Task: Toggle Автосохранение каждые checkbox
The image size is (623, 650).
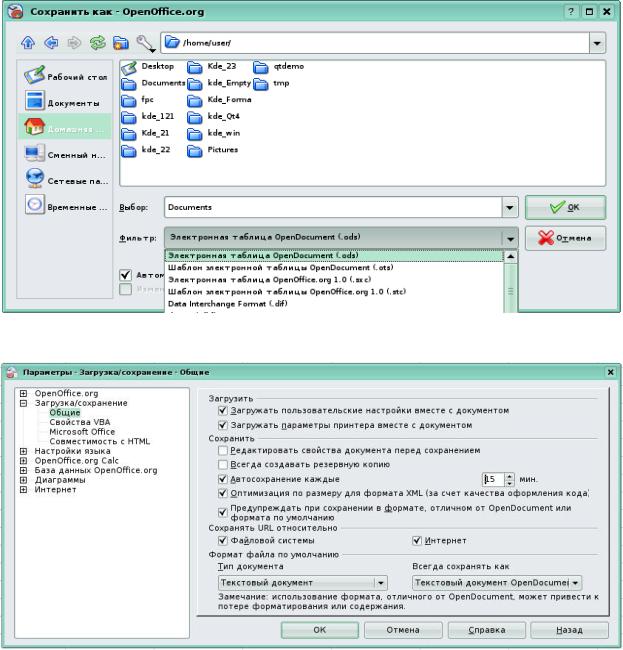Action: click(x=223, y=479)
